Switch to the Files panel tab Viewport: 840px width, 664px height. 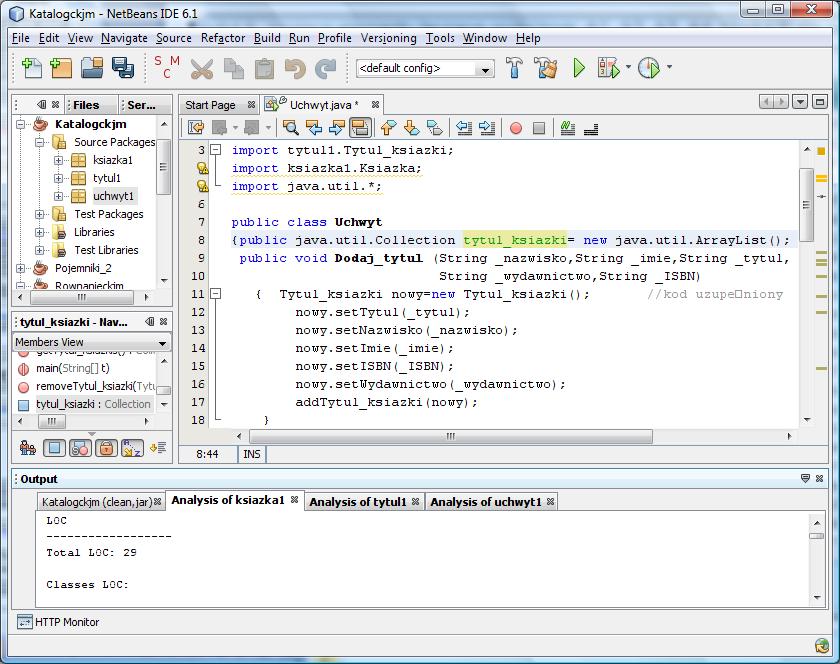pos(86,105)
